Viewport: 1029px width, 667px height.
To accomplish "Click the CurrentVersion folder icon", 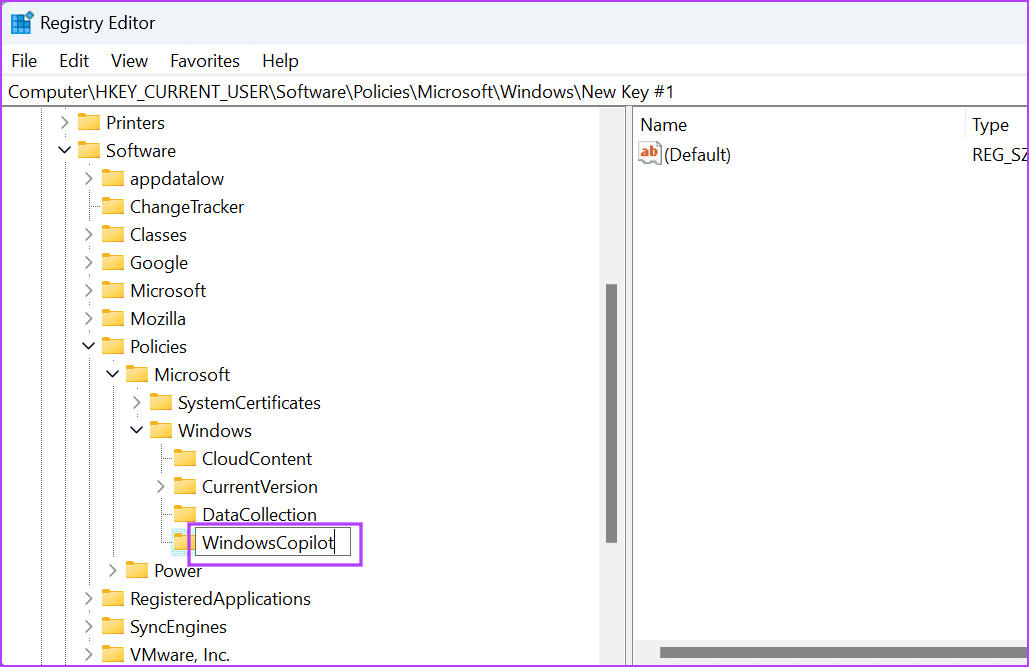I will pos(185,486).
